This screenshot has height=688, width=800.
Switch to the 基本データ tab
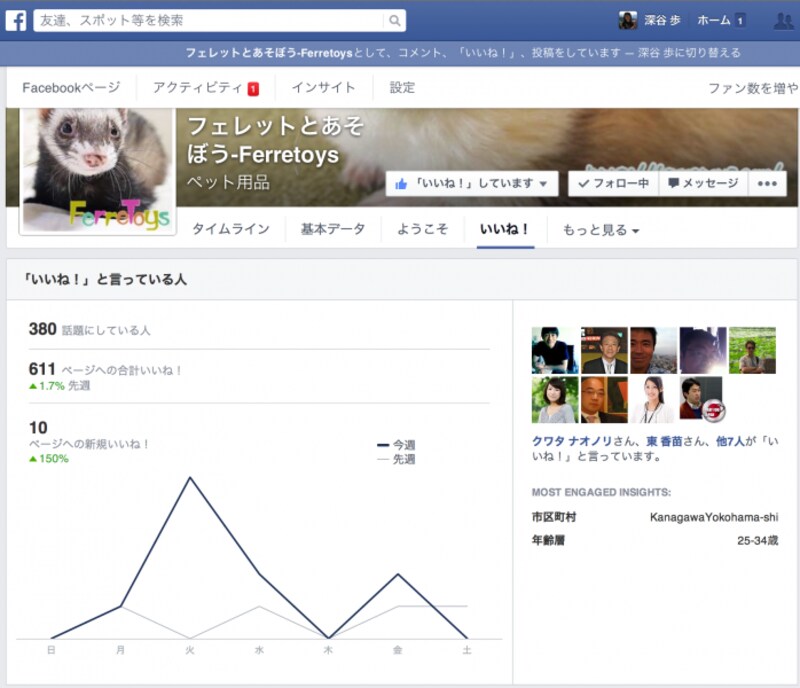click(333, 228)
